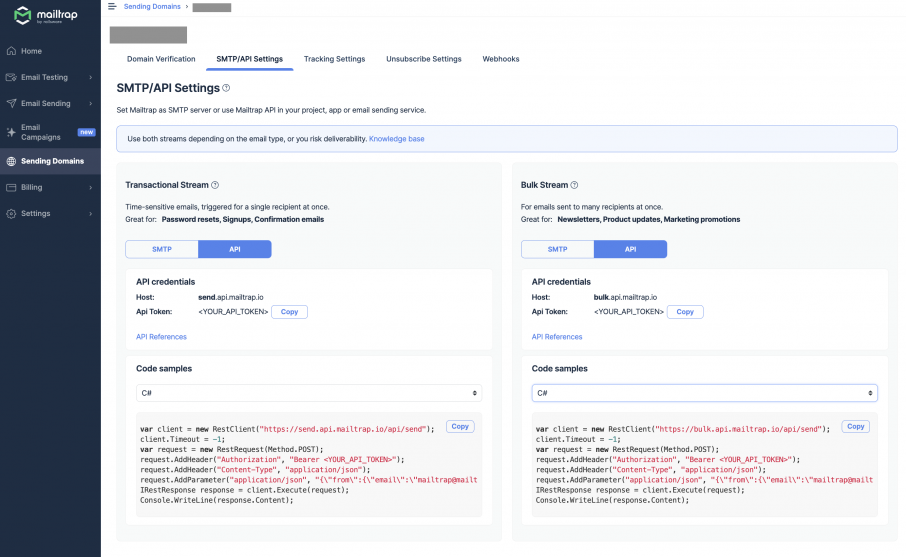Screen dimensions: 906x557
Task: Open the Knowledge base link
Action: coord(396,139)
